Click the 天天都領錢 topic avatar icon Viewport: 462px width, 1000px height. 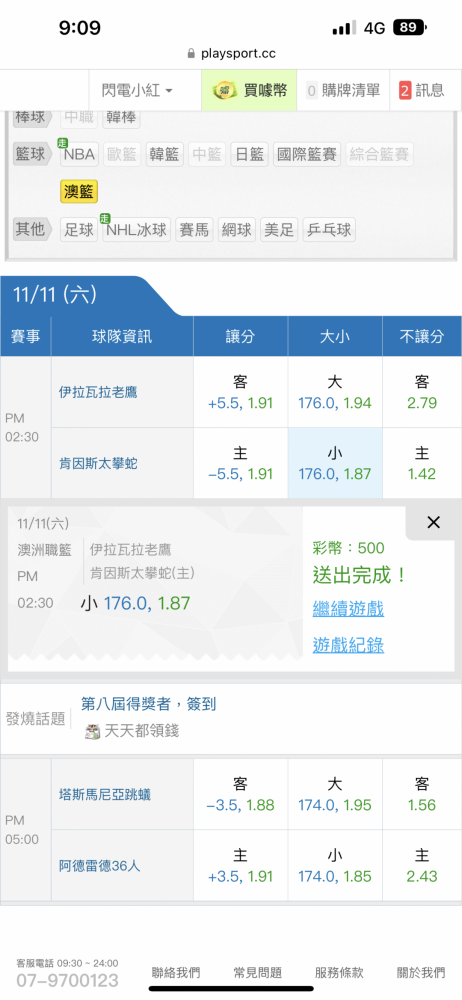click(93, 731)
